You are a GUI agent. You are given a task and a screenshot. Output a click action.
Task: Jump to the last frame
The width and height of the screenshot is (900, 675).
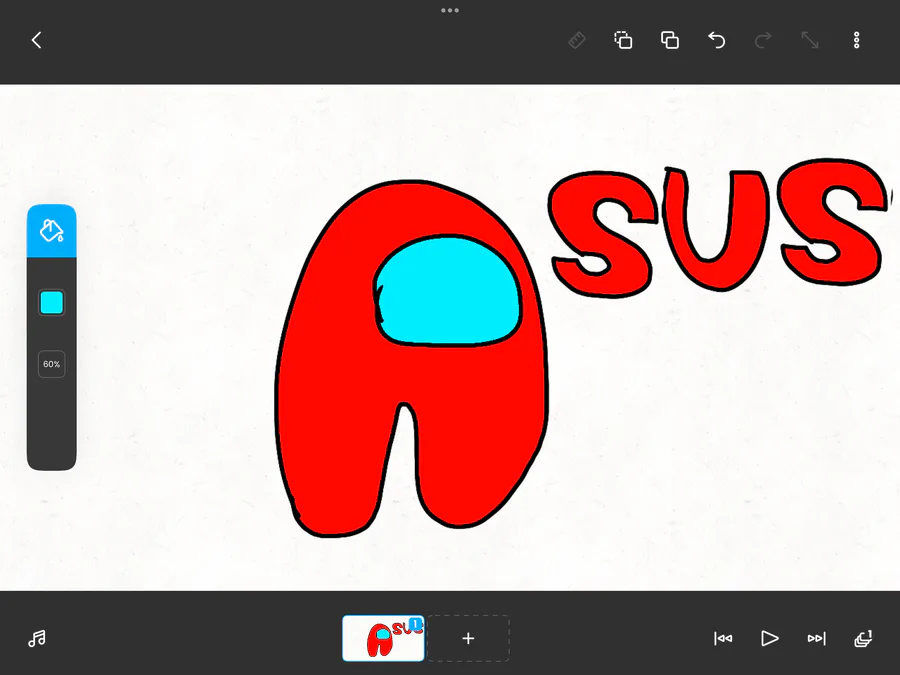point(816,638)
